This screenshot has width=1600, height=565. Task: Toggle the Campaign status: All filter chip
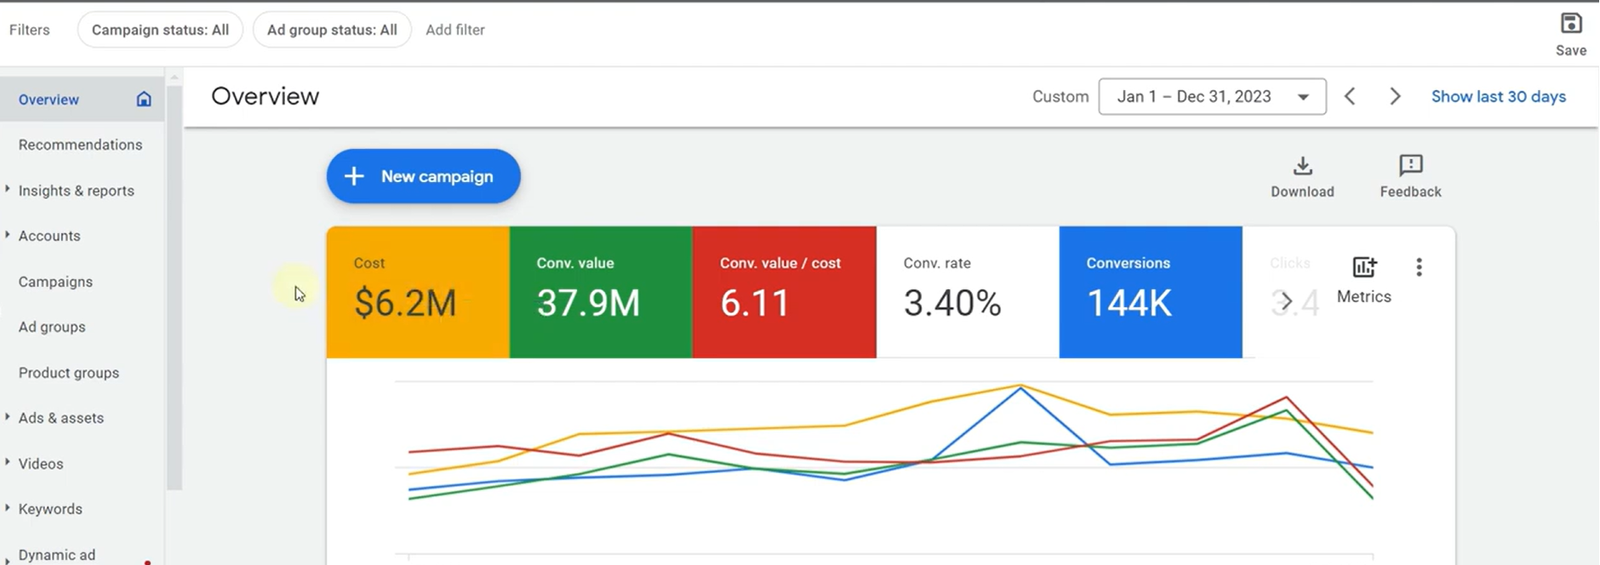160,30
